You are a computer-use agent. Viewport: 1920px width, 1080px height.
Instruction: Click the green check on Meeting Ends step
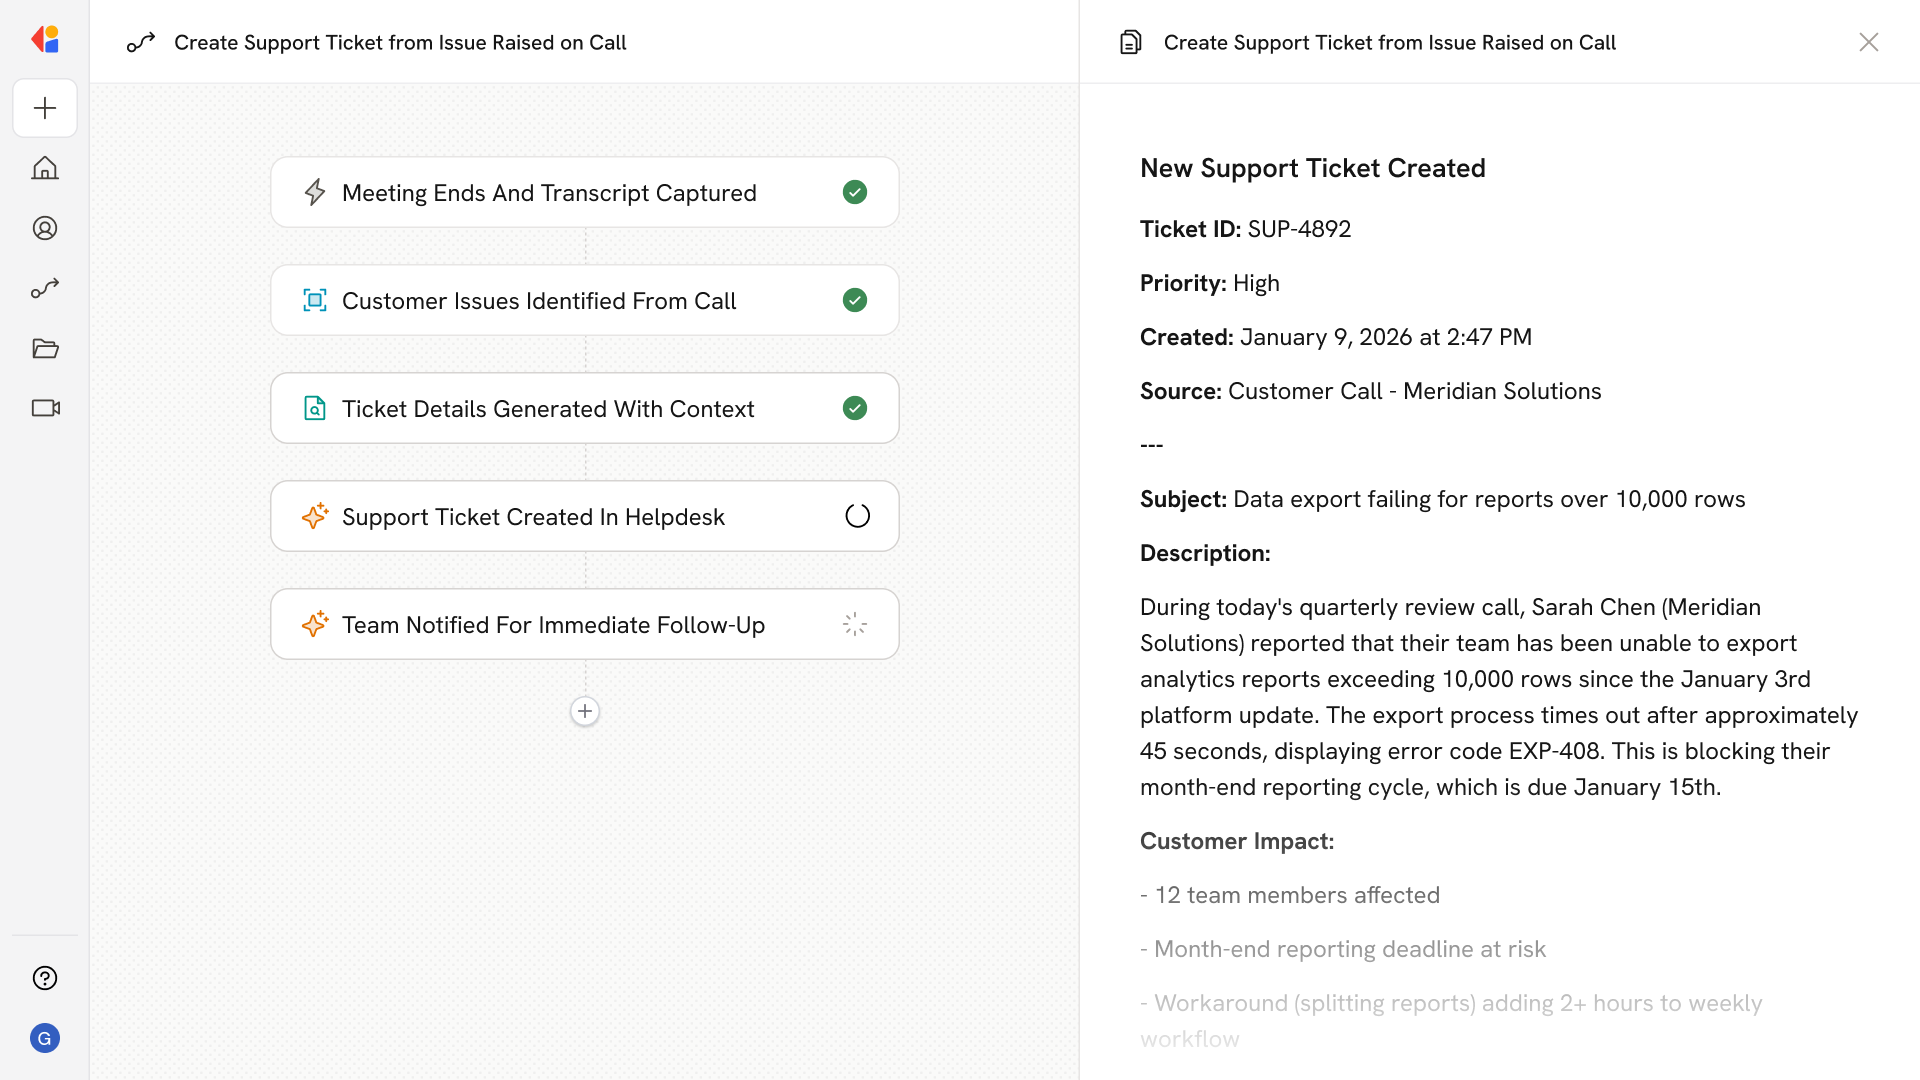click(x=855, y=192)
